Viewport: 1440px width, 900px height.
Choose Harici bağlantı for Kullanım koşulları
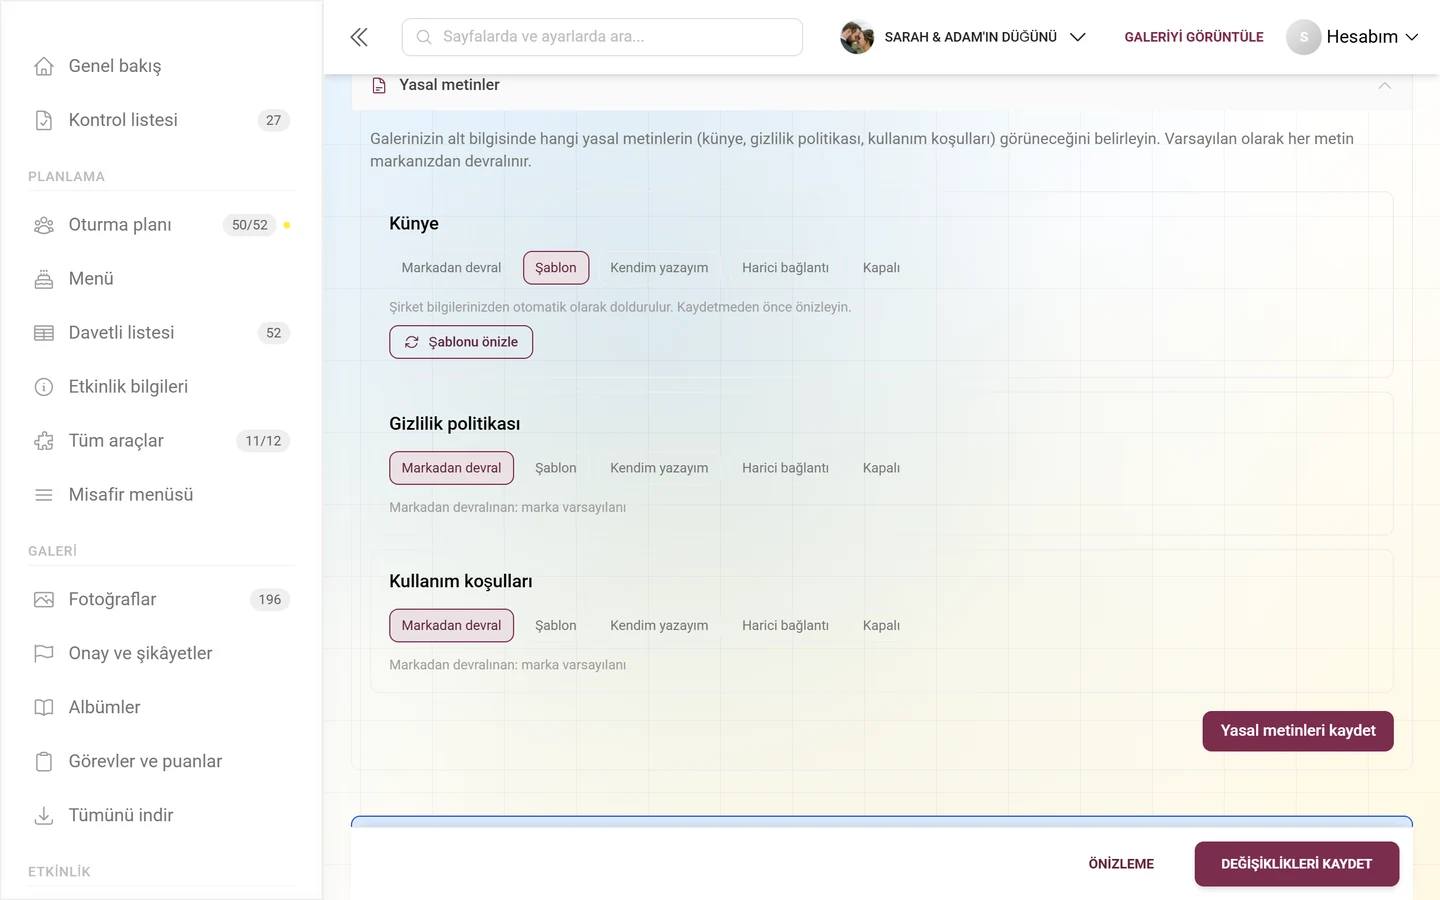[x=785, y=626]
